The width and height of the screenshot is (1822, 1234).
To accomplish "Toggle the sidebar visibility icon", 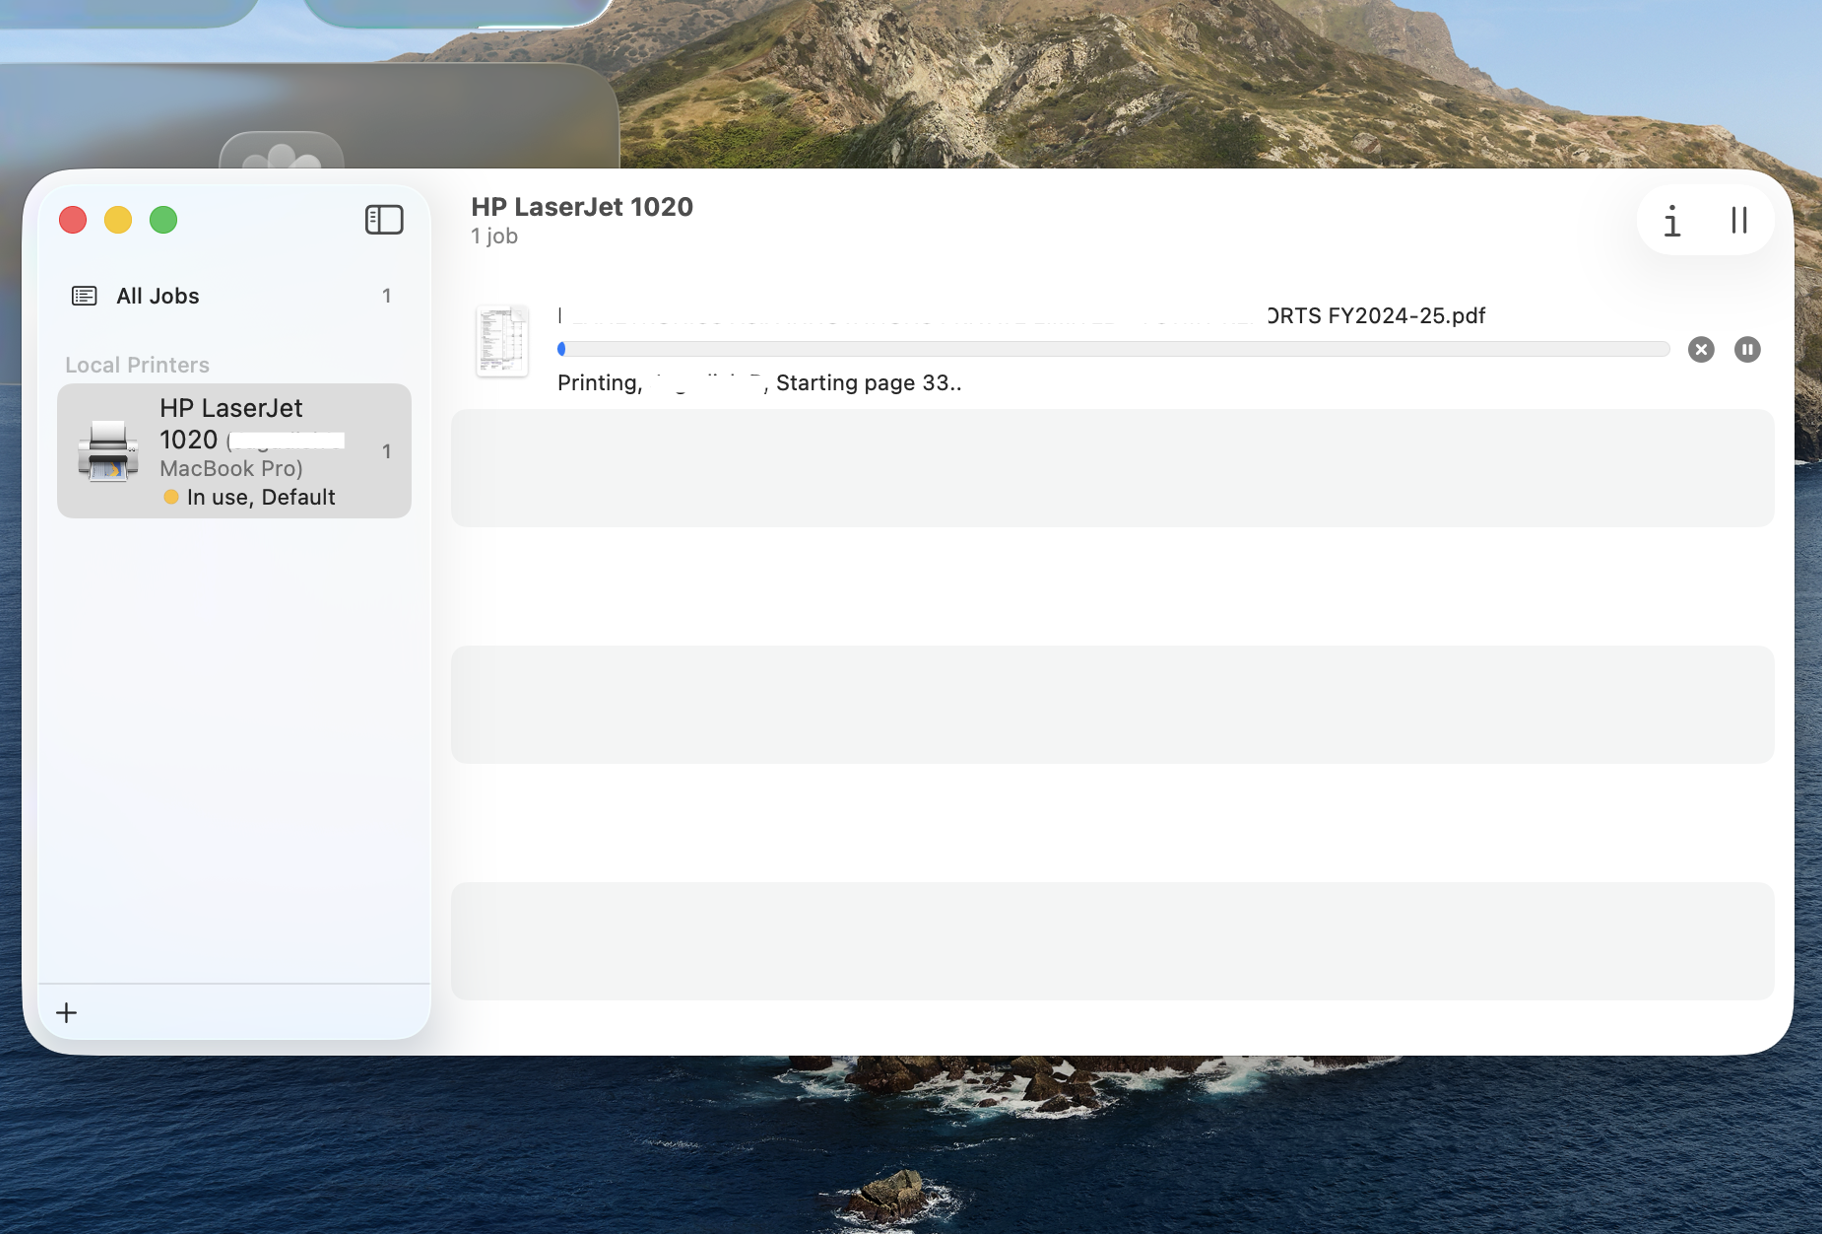I will pyautogui.click(x=384, y=220).
